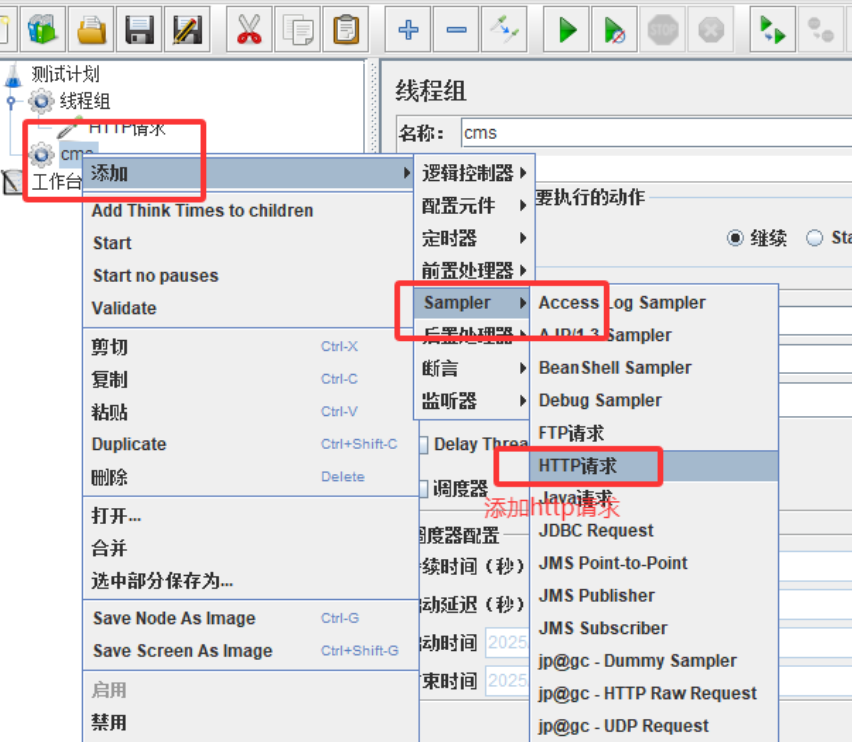Click the Paste clipboard icon
The height and width of the screenshot is (742, 852).
point(346,29)
